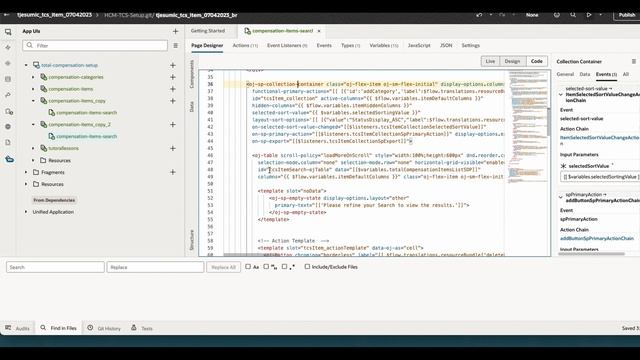Screen dimensions: 640x360
Task: Click the undo icon in header
Action: click(x=479, y=15)
